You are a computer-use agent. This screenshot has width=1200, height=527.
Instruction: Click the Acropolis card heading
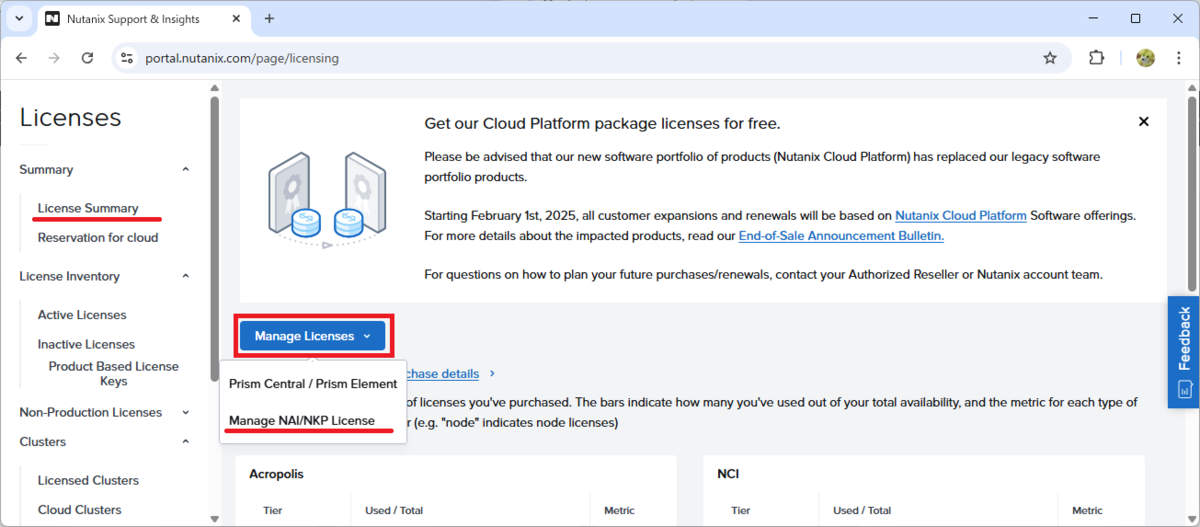tap(276, 474)
